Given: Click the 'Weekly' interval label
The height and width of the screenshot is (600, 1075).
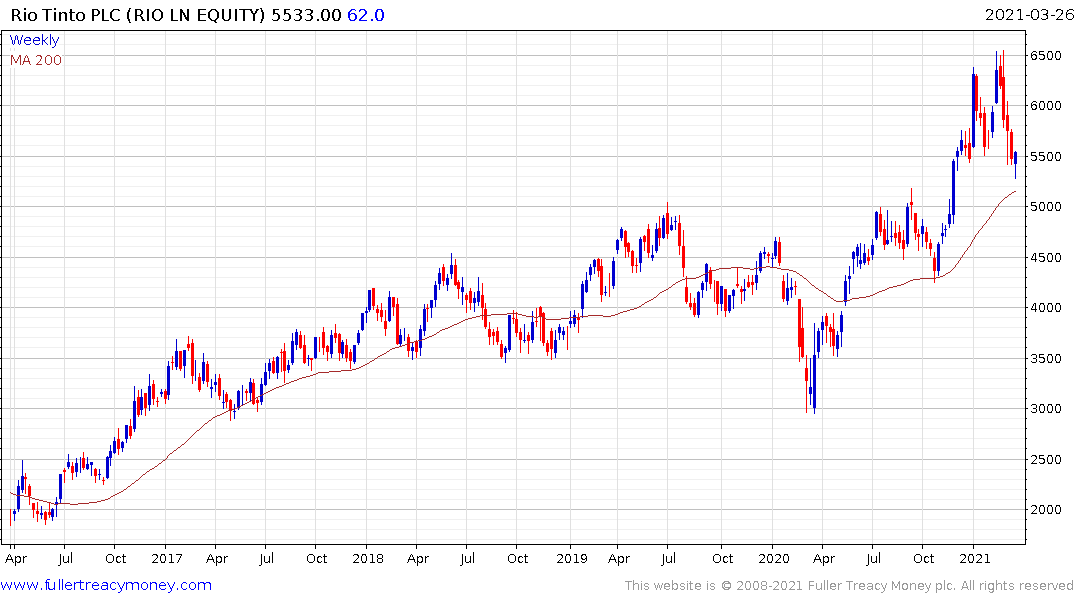Looking at the screenshot, I should coord(34,40).
